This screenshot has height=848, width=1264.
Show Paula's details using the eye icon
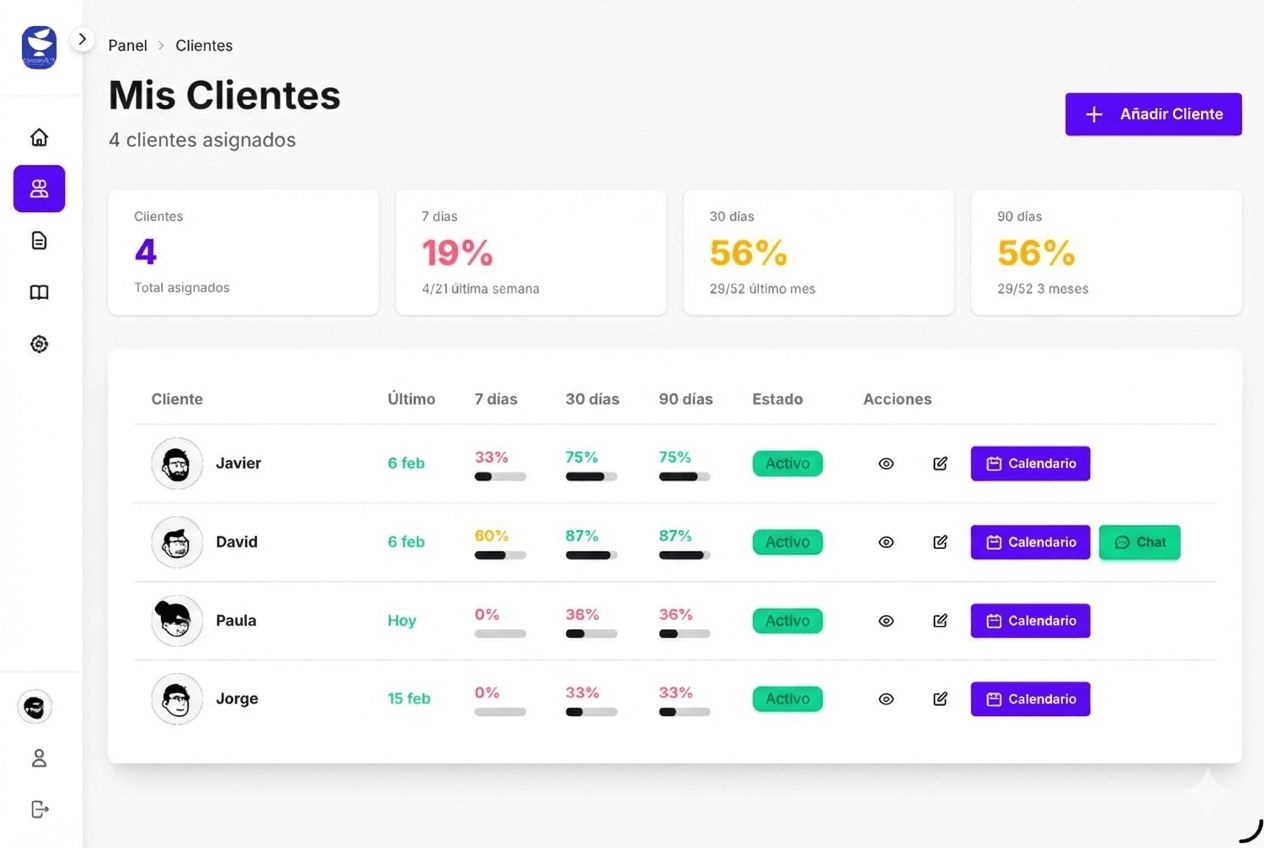point(886,620)
